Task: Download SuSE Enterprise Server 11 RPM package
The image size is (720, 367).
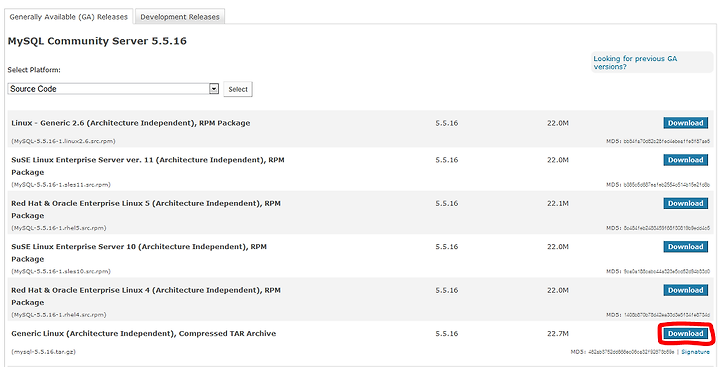Action: (x=685, y=160)
